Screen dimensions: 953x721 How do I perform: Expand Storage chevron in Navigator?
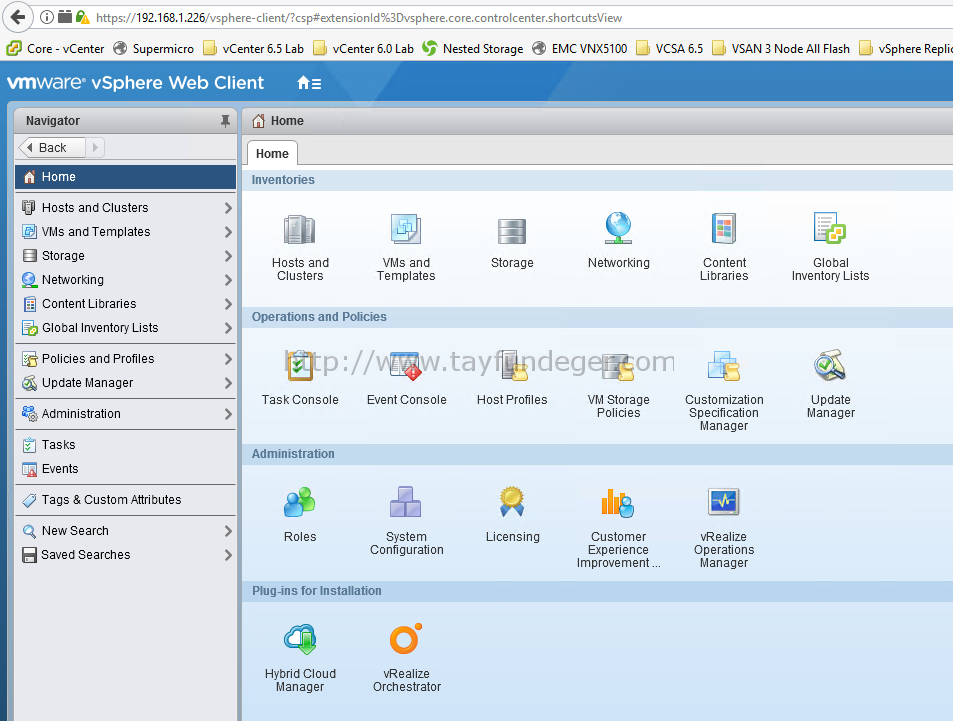[x=228, y=256]
